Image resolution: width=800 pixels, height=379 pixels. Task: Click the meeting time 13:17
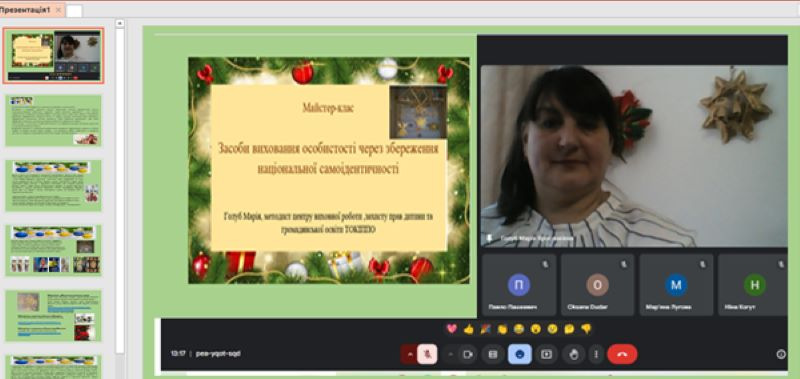point(179,353)
